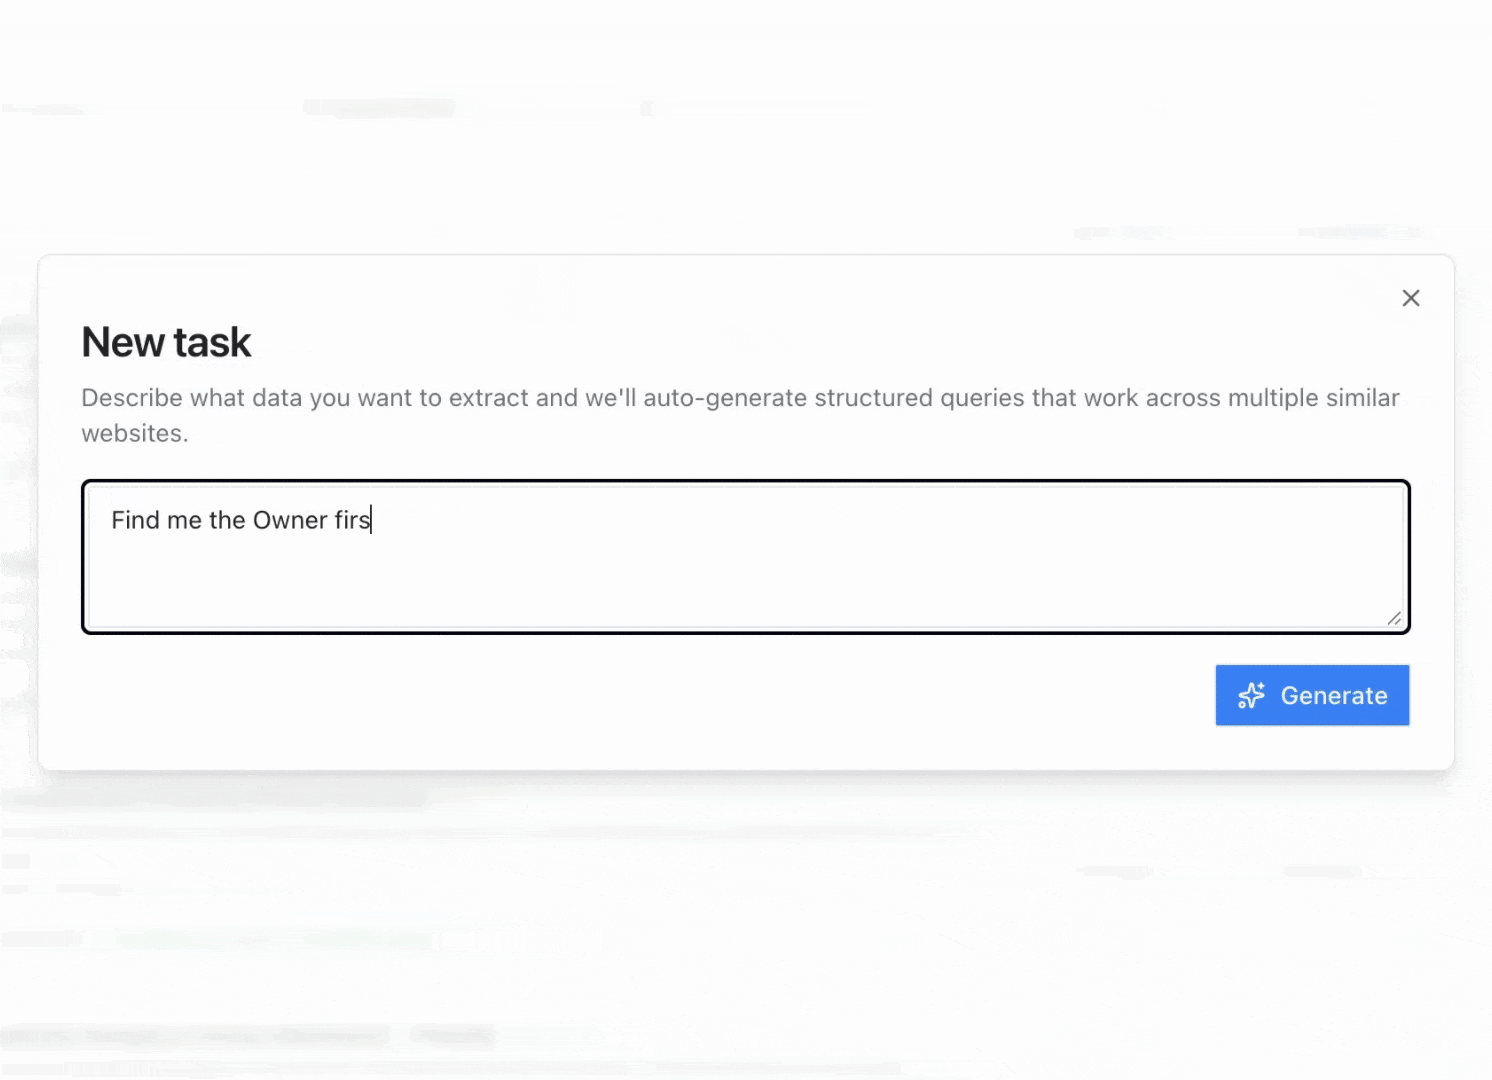The image size is (1492, 1080).
Task: Focus the task description text area
Action: (745, 575)
